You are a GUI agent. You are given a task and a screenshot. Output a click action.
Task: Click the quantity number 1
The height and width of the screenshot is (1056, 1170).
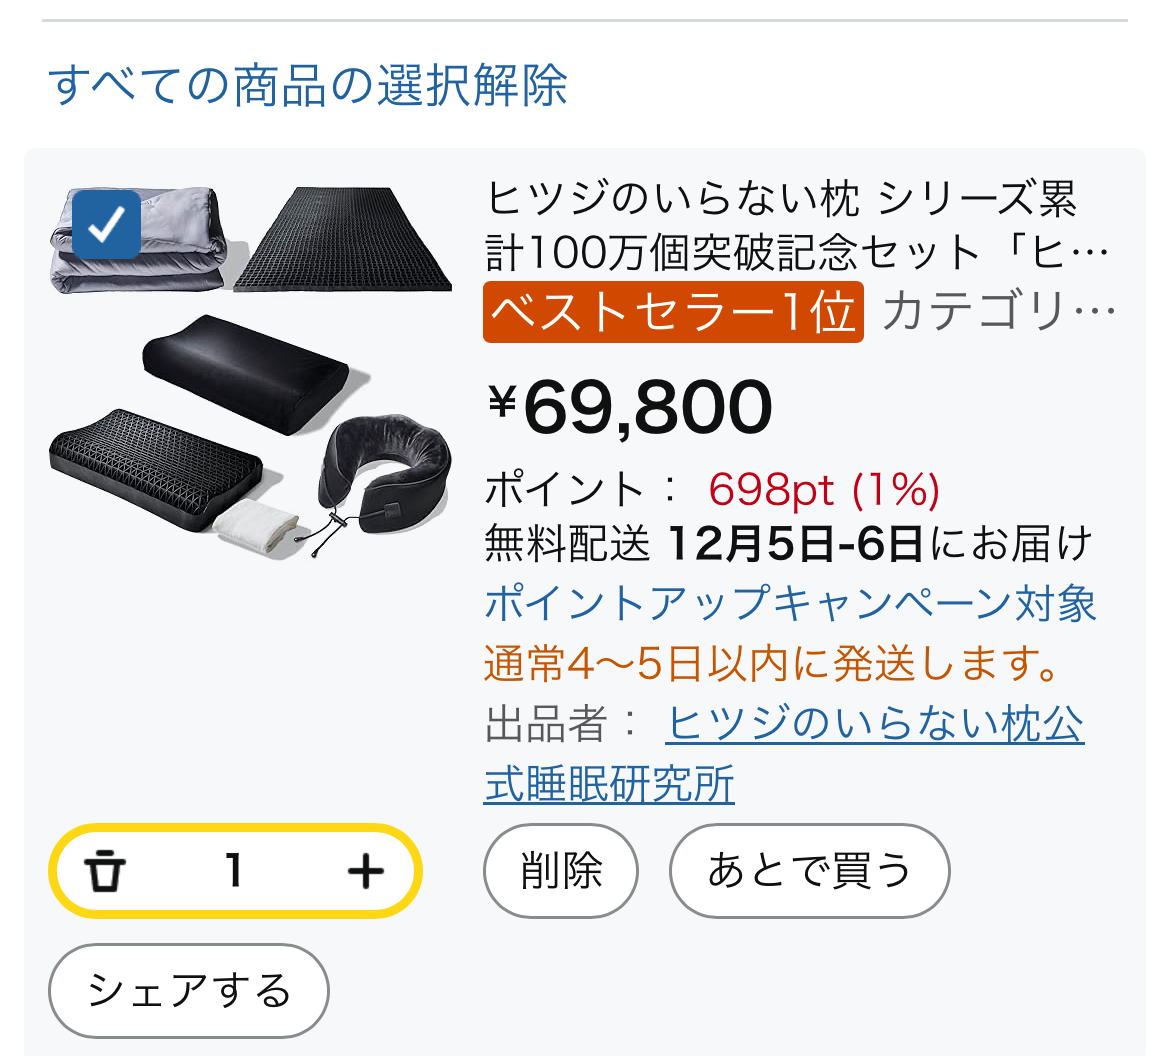[x=234, y=871]
